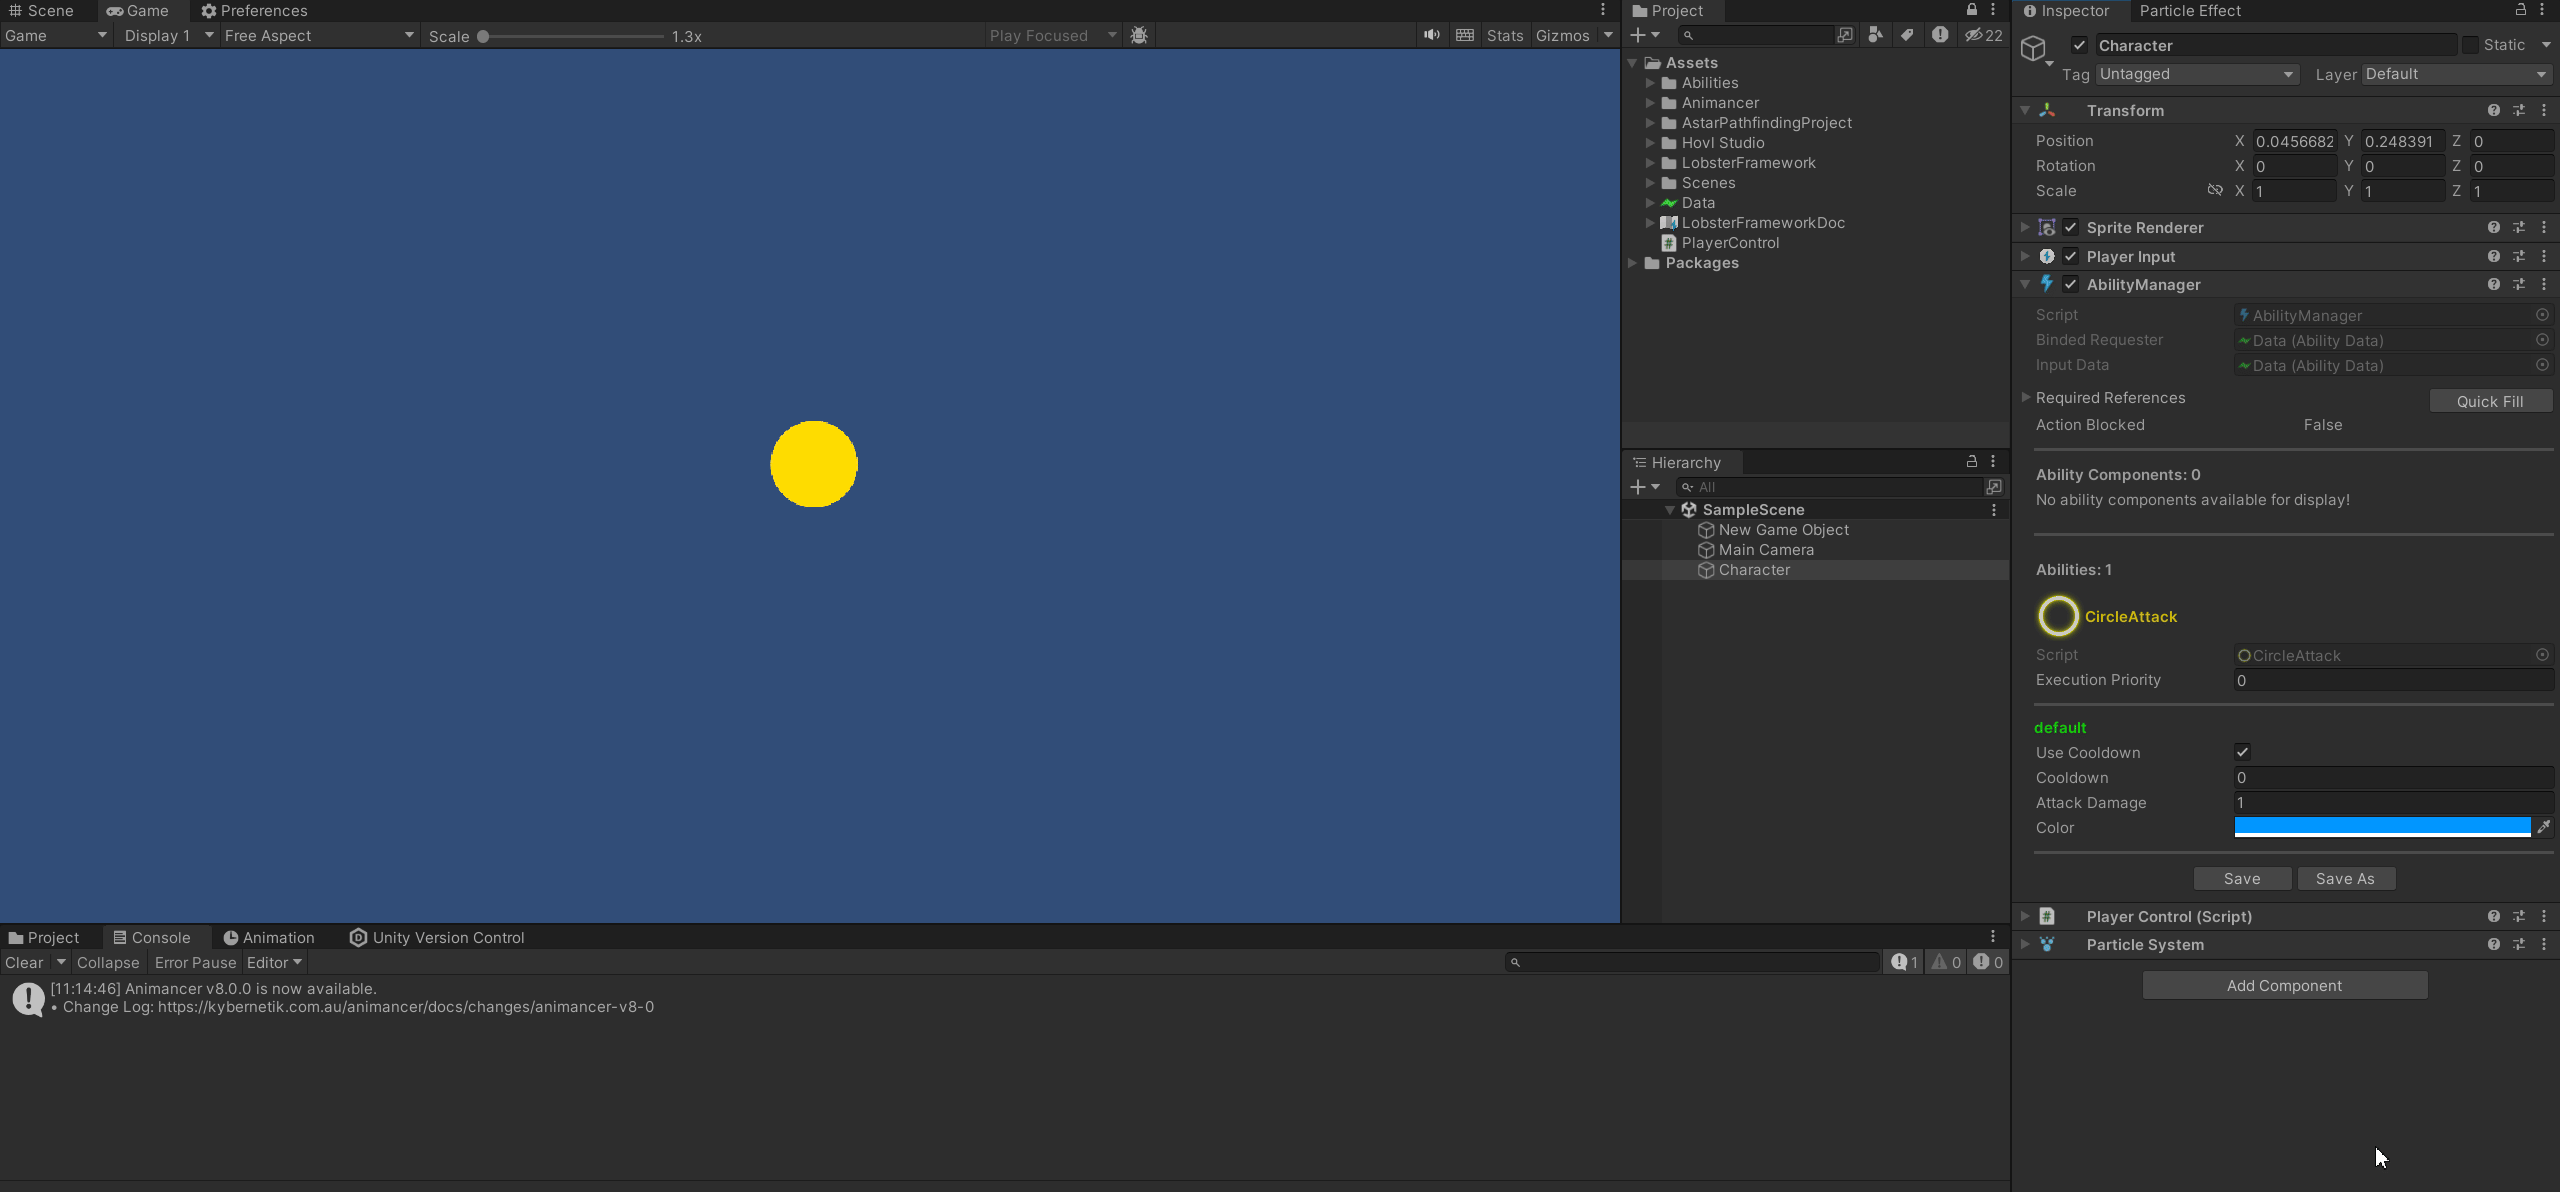This screenshot has height=1192, width=2560.
Task: Expand the Required References foldout
Action: pyautogui.click(x=2026, y=397)
